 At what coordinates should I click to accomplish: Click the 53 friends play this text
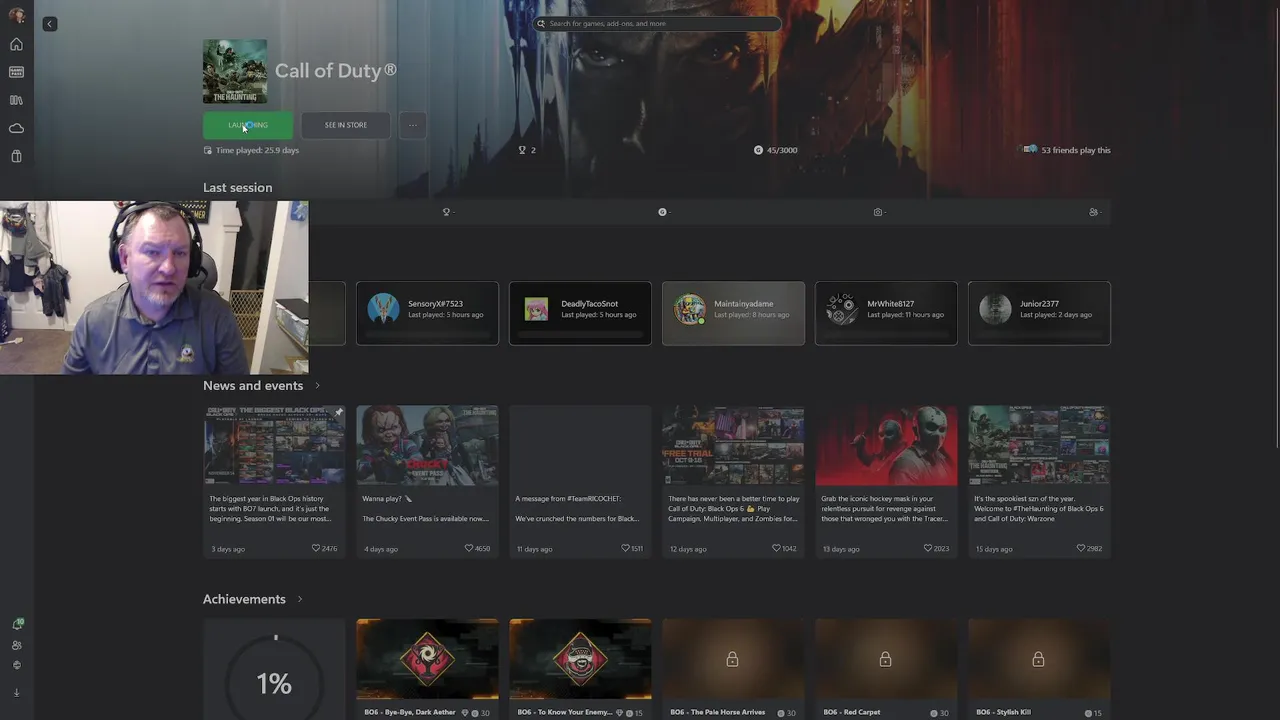pos(1076,150)
